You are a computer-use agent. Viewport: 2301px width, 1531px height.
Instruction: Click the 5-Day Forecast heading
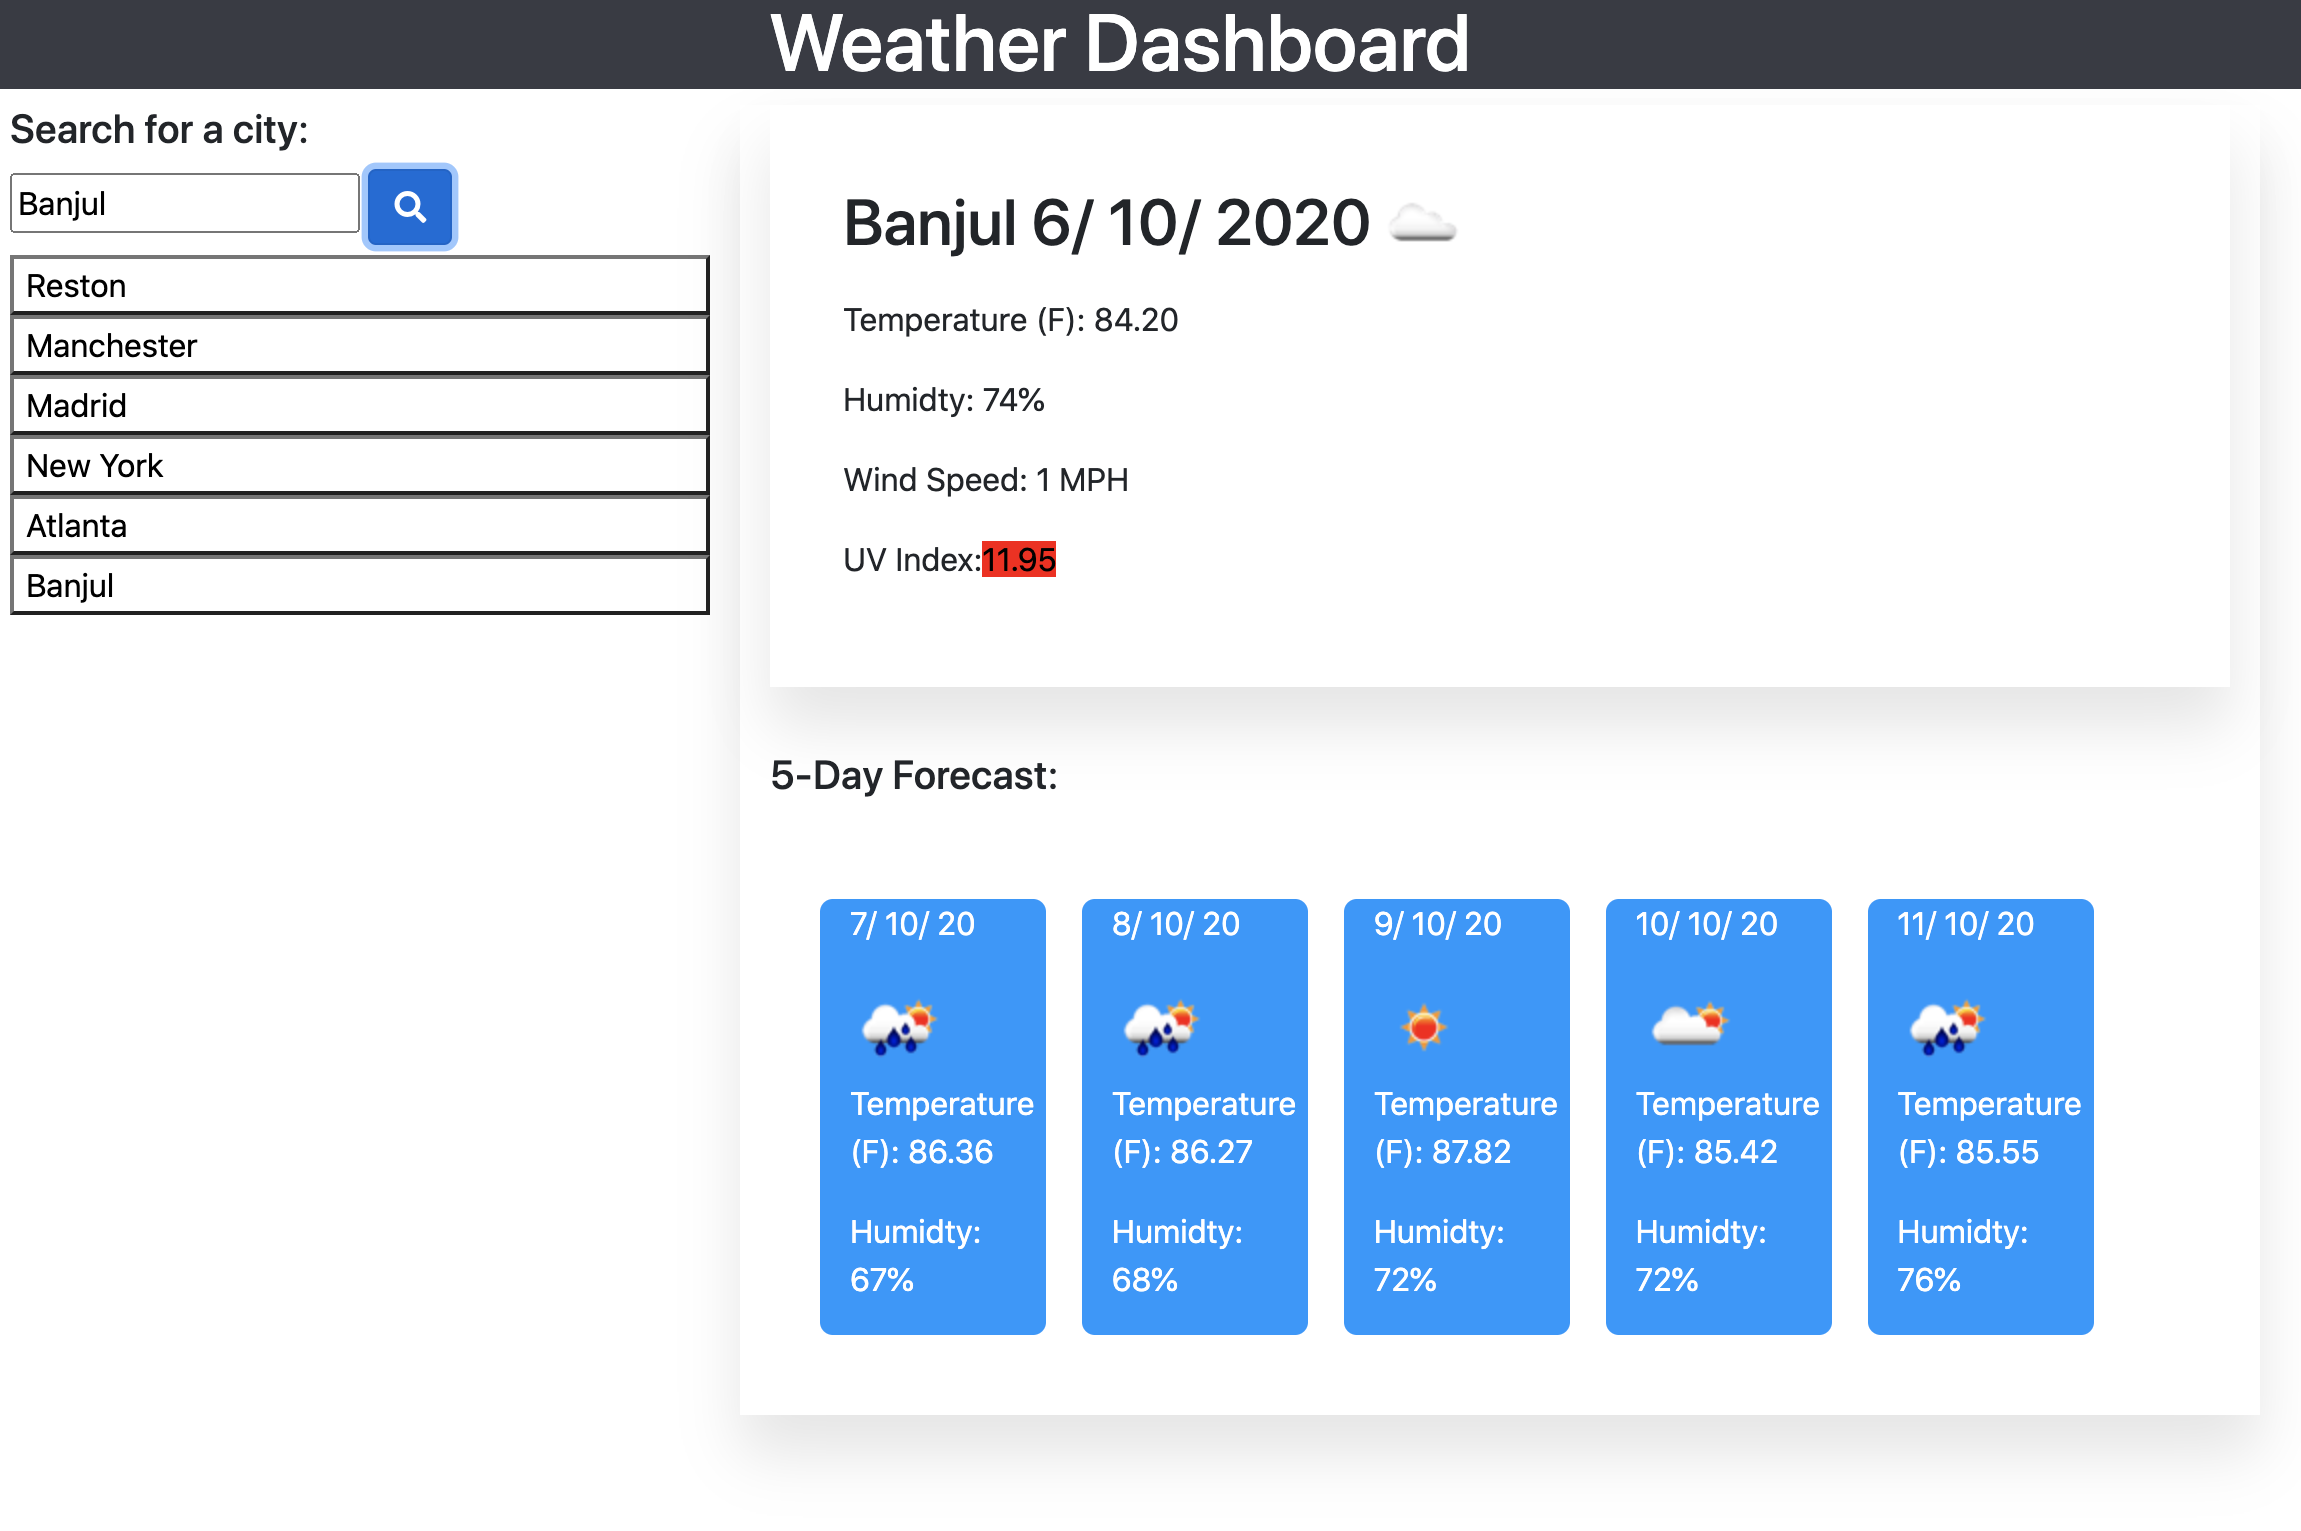[914, 776]
